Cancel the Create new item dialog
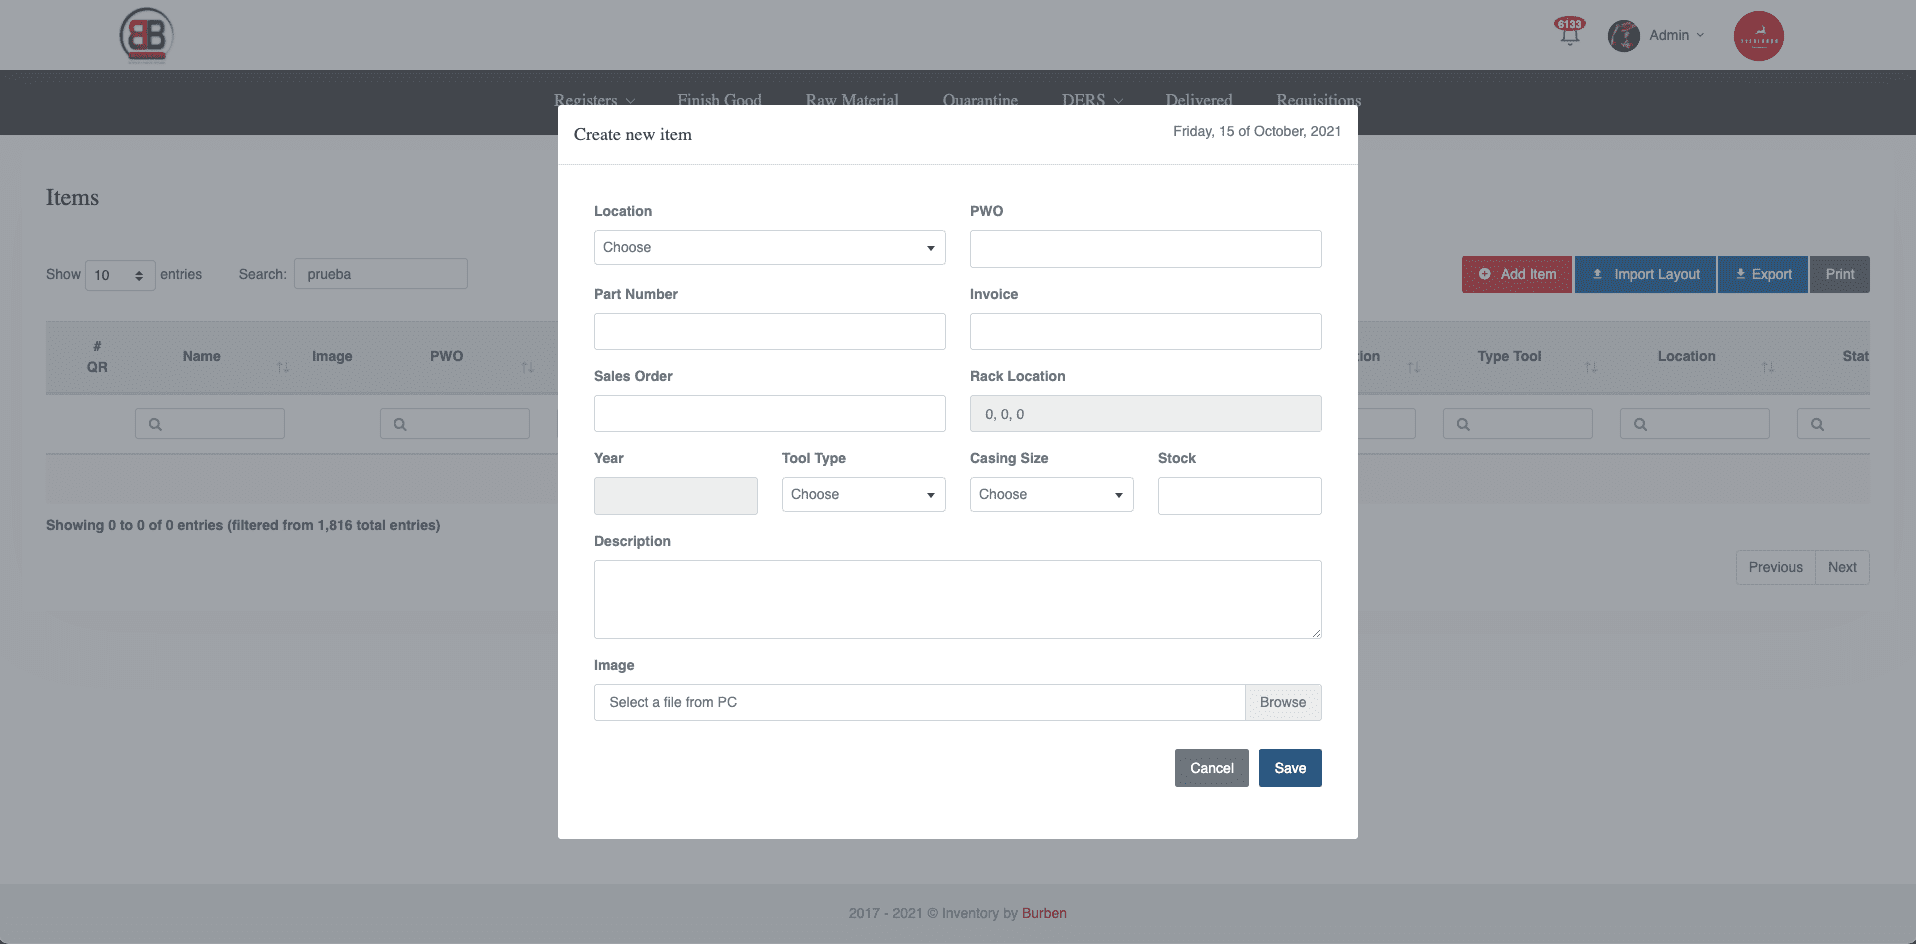The image size is (1916, 944). point(1211,768)
